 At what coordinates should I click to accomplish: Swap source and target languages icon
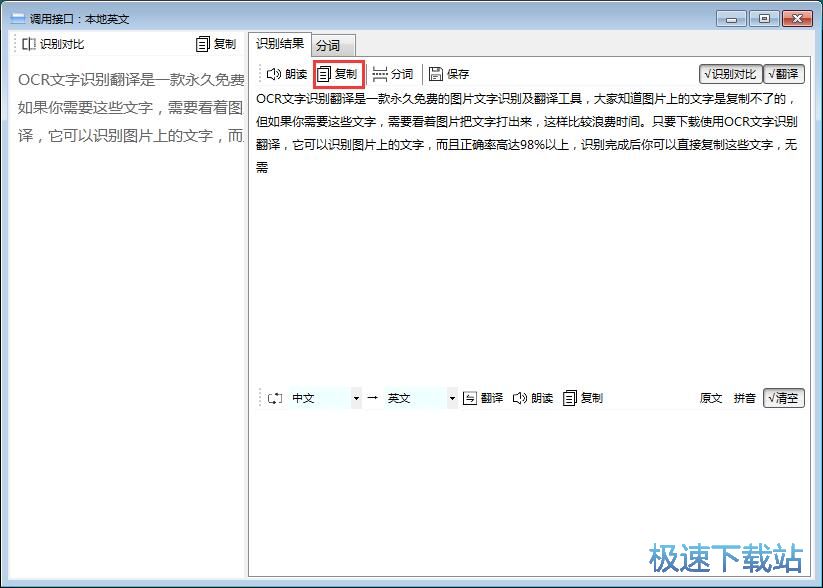[x=275, y=398]
